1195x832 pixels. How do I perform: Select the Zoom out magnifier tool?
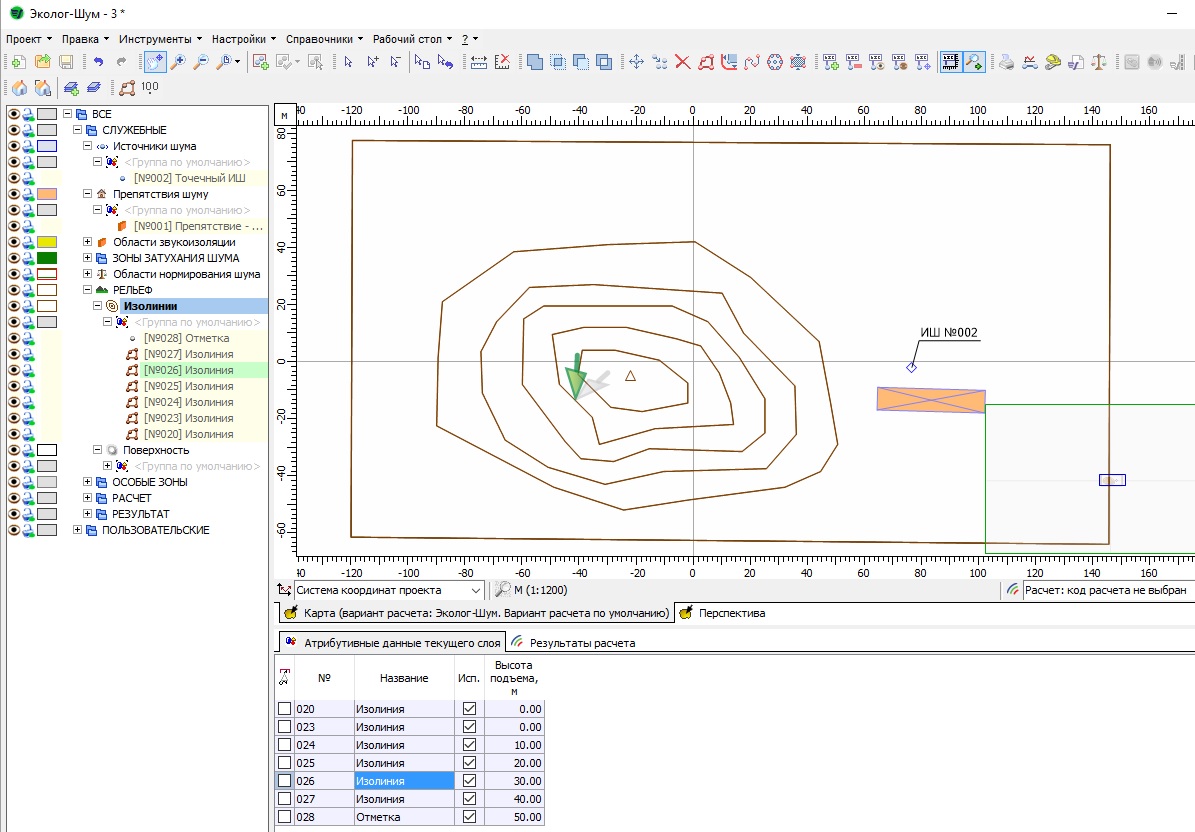[202, 62]
